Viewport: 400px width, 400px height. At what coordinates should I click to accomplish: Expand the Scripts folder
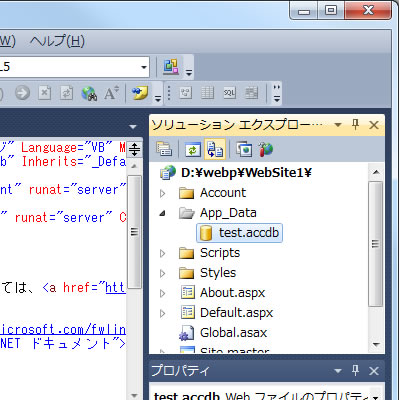click(x=162, y=253)
